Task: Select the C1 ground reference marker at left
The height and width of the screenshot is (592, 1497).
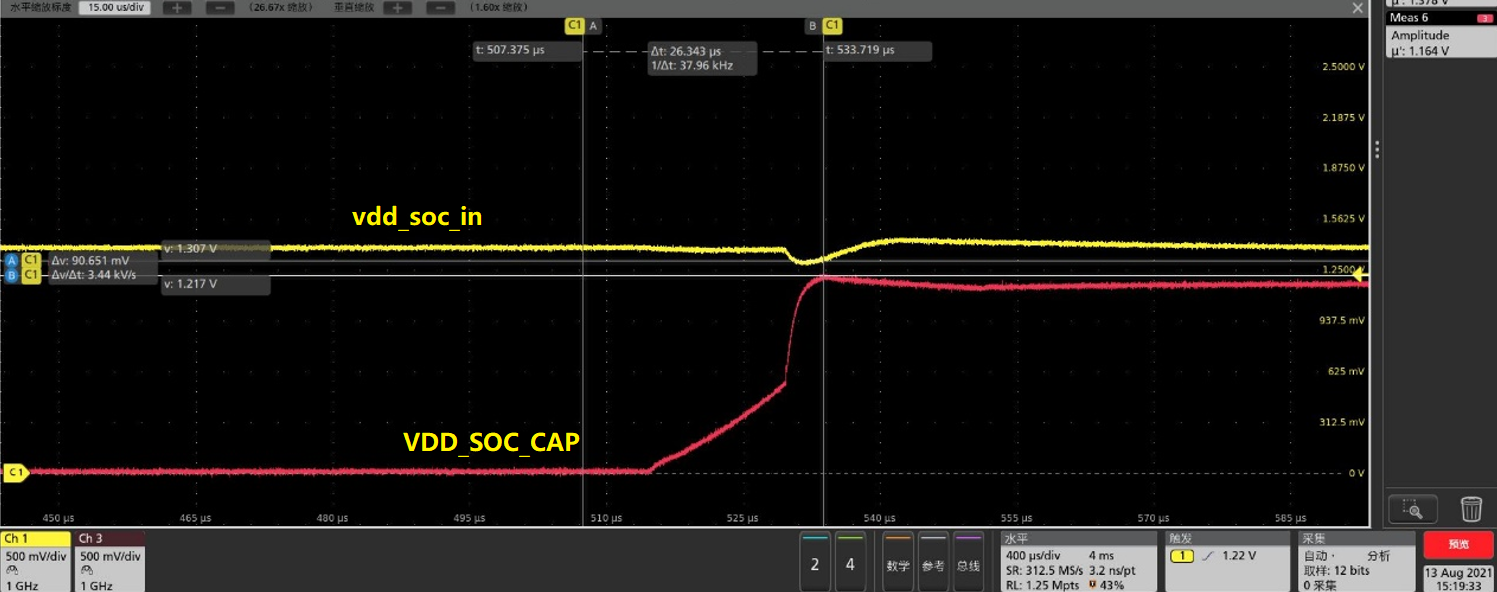Action: pyautogui.click(x=15, y=472)
